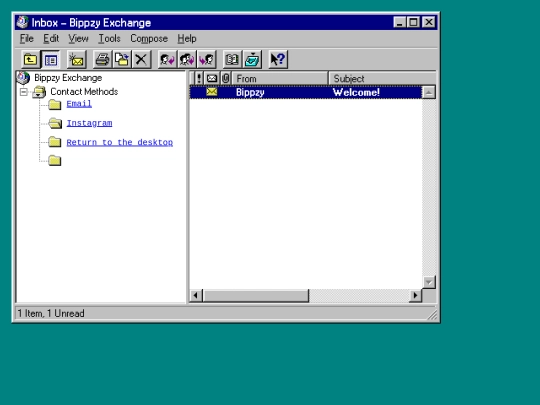Sort by the envelope Item Type column header

212,79
